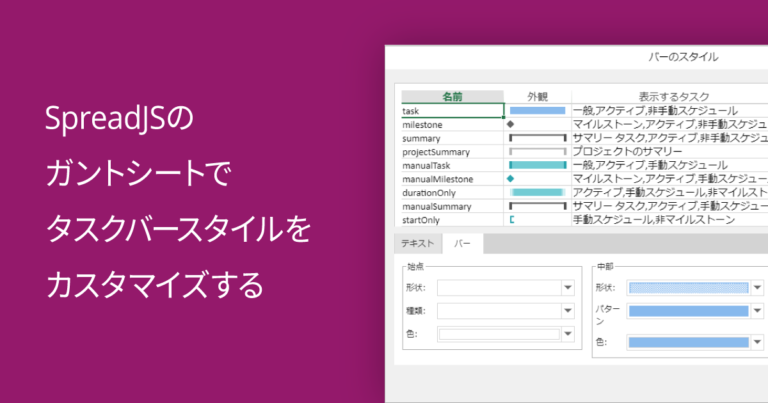
Task: Click the blue 中部 色 color swatch
Action: (689, 342)
